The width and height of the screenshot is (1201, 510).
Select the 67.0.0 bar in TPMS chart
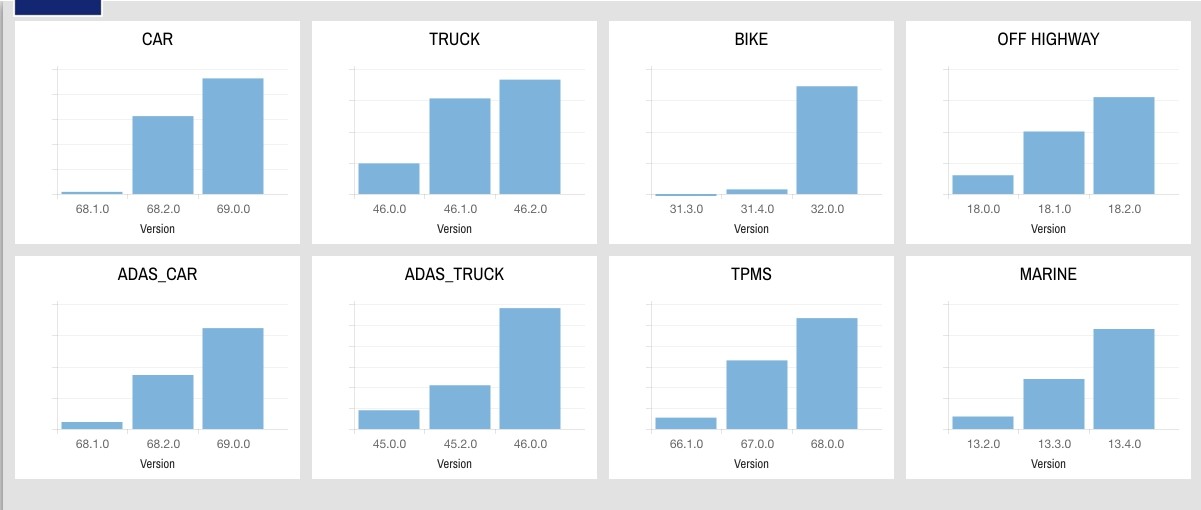(757, 395)
